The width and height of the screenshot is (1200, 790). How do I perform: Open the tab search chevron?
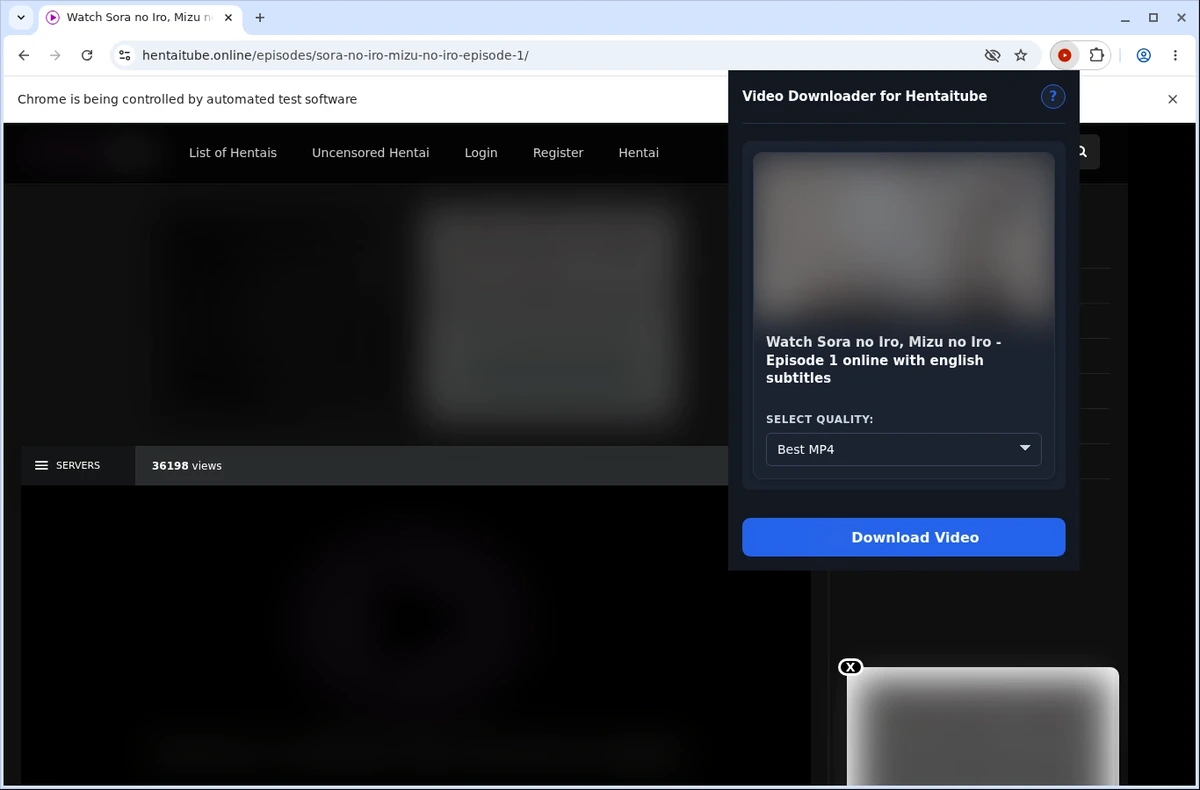(x=21, y=17)
